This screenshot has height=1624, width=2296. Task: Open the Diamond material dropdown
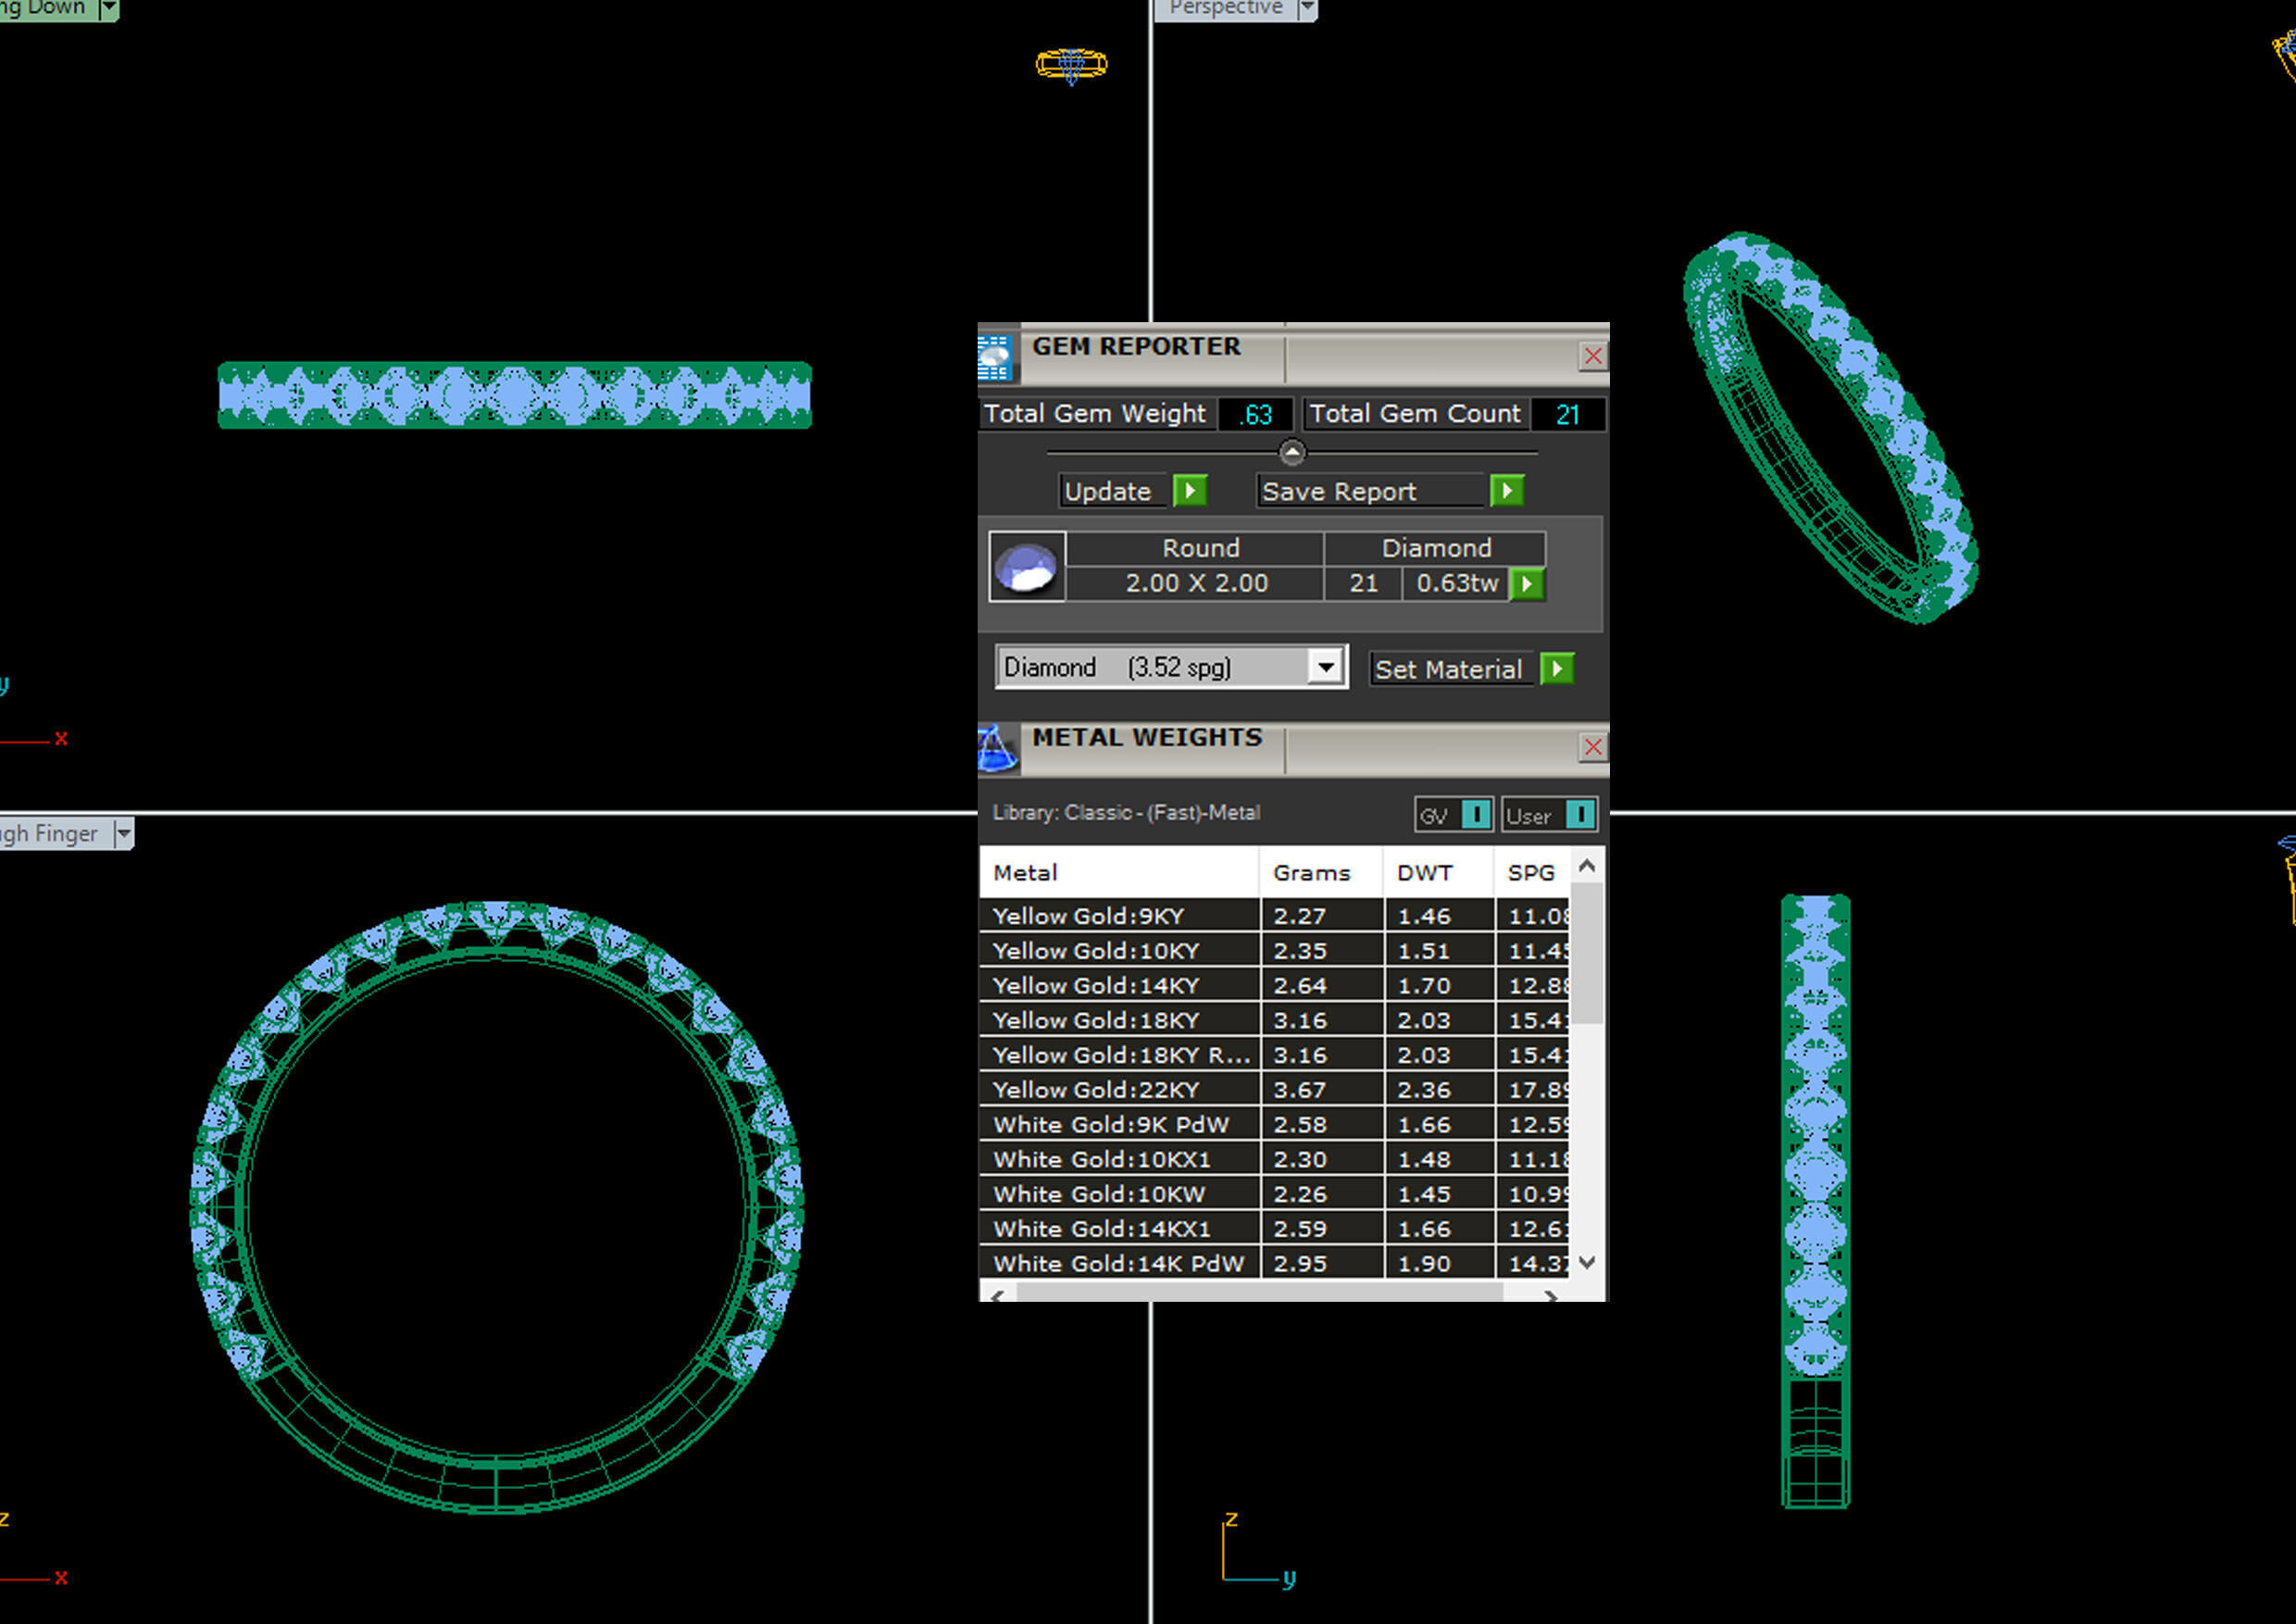pyautogui.click(x=1326, y=667)
